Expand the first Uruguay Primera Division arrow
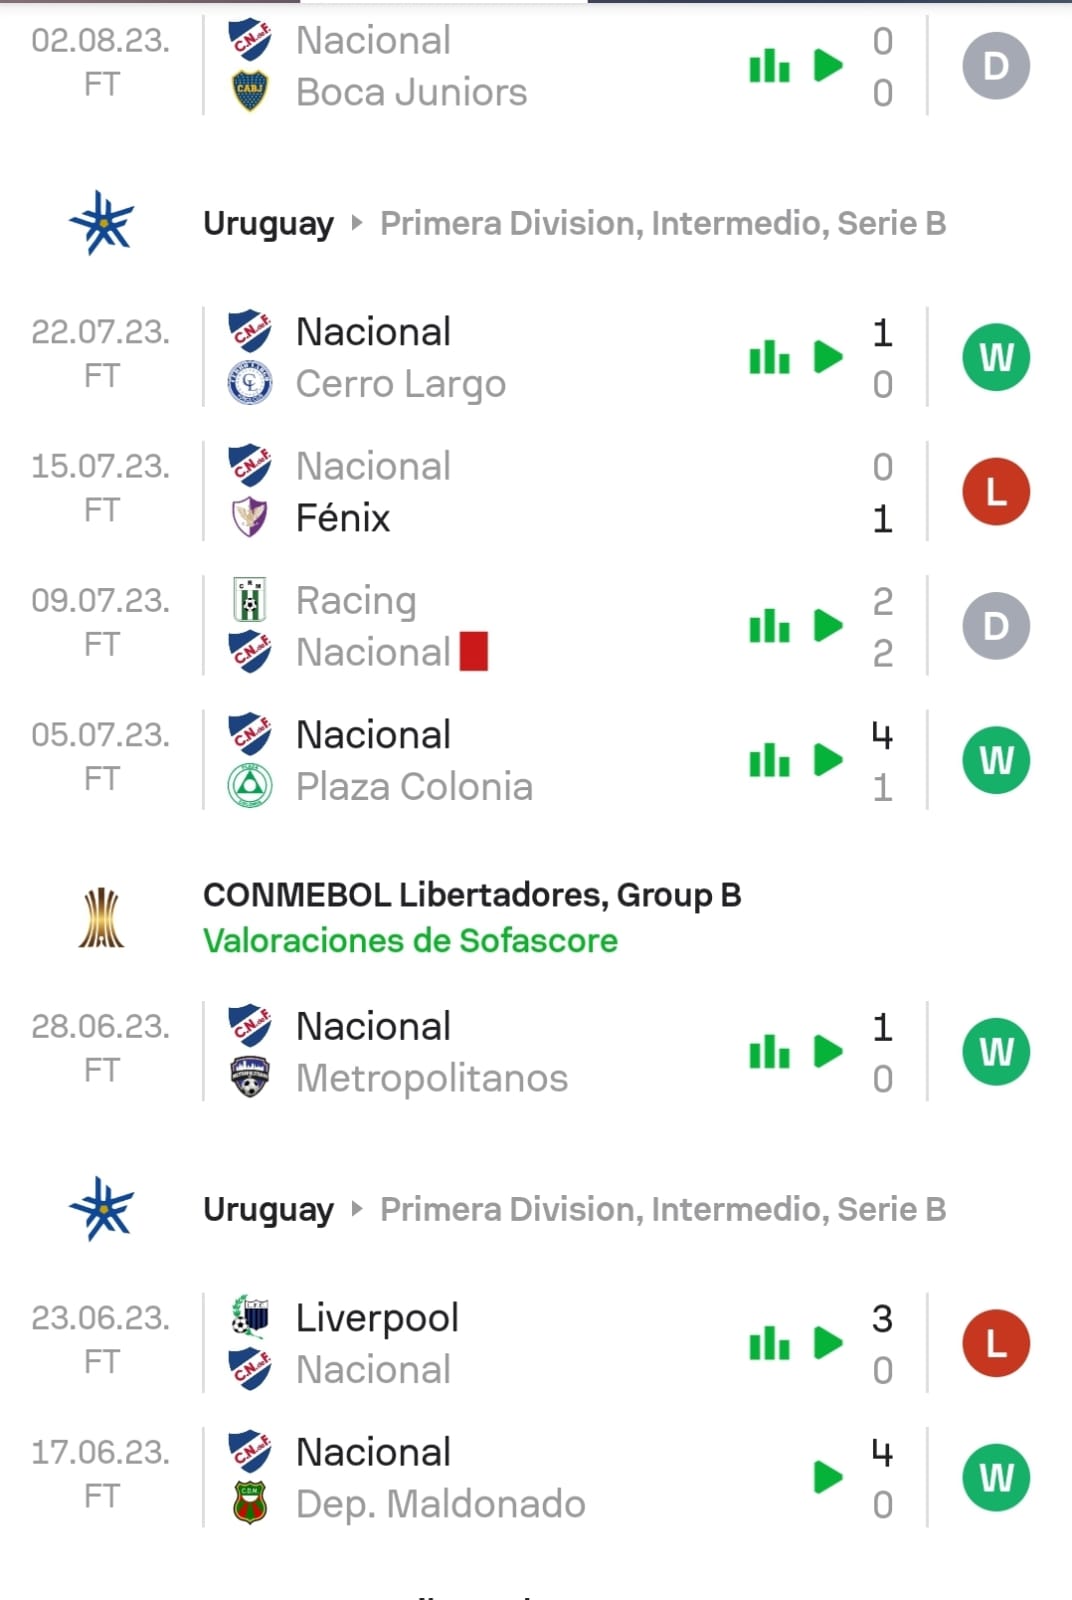Image resolution: width=1072 pixels, height=1600 pixels. pyautogui.click(x=357, y=223)
